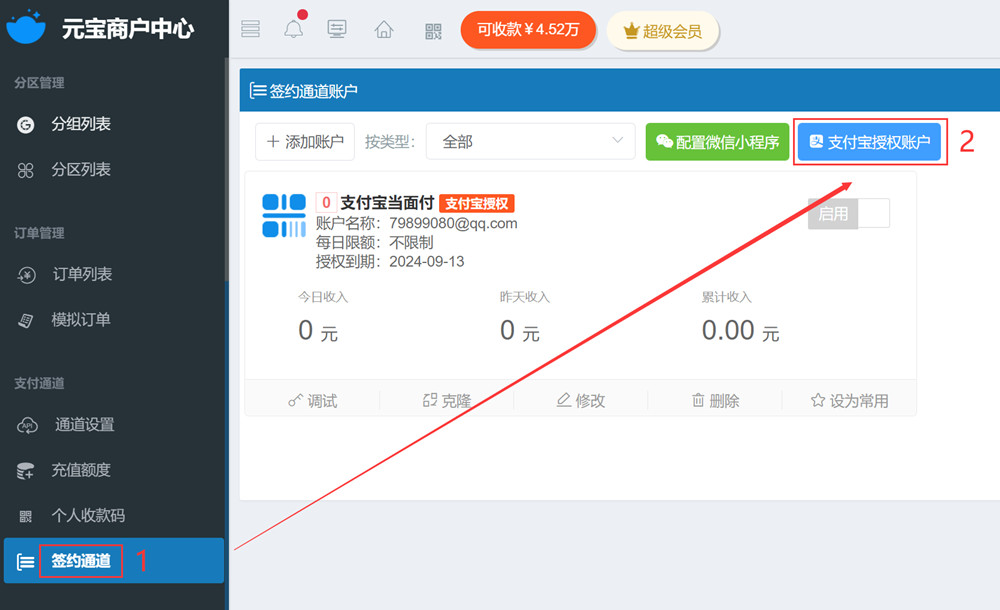Open 通道设置 in the sidebar
Screen dimensions: 1000x610
coord(84,424)
